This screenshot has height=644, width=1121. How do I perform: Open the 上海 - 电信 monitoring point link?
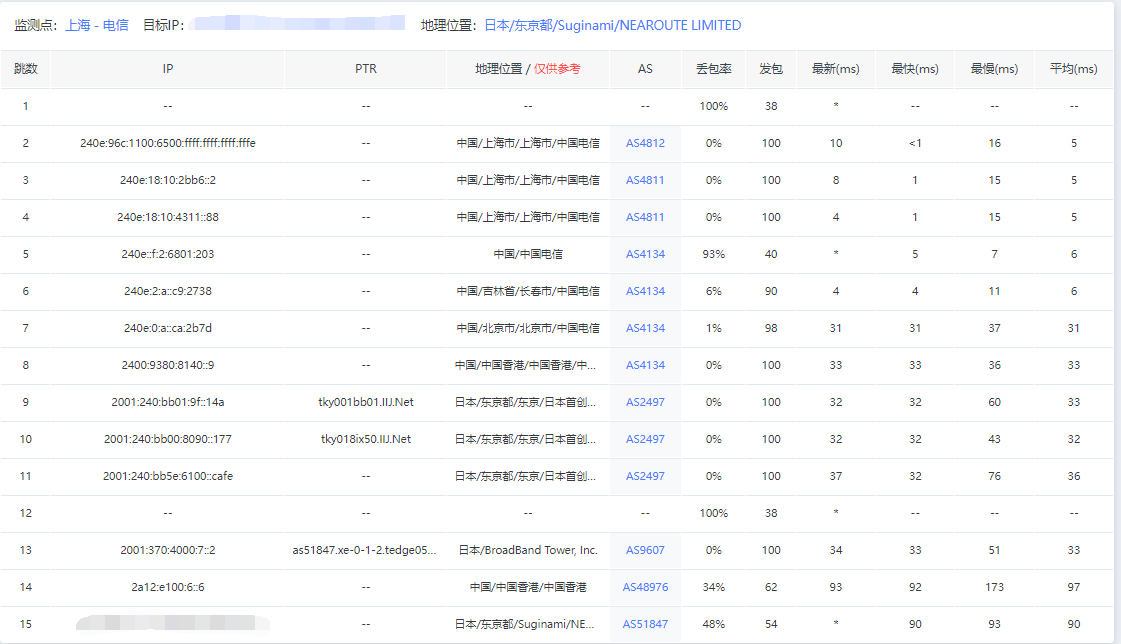97,25
